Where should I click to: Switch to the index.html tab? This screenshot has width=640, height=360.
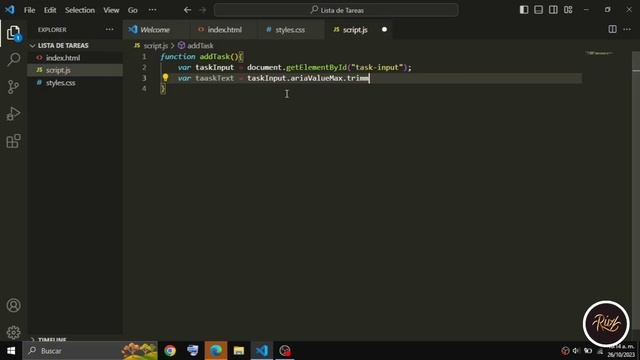[x=224, y=30]
